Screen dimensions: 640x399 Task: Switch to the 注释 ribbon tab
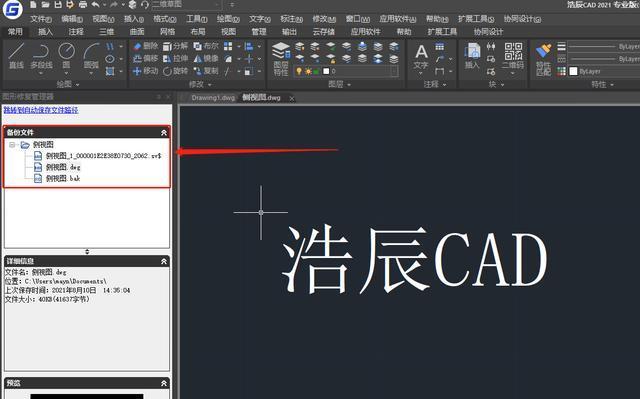point(76,32)
